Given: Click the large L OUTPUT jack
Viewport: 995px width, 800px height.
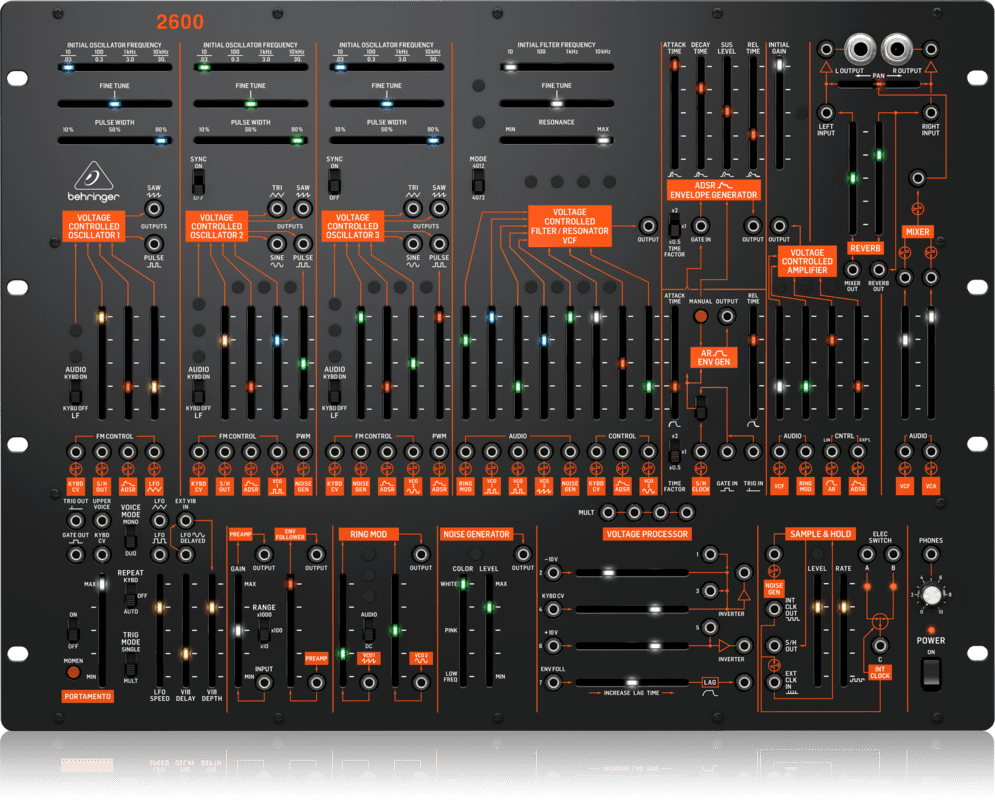Looking at the screenshot, I should (x=860, y=49).
